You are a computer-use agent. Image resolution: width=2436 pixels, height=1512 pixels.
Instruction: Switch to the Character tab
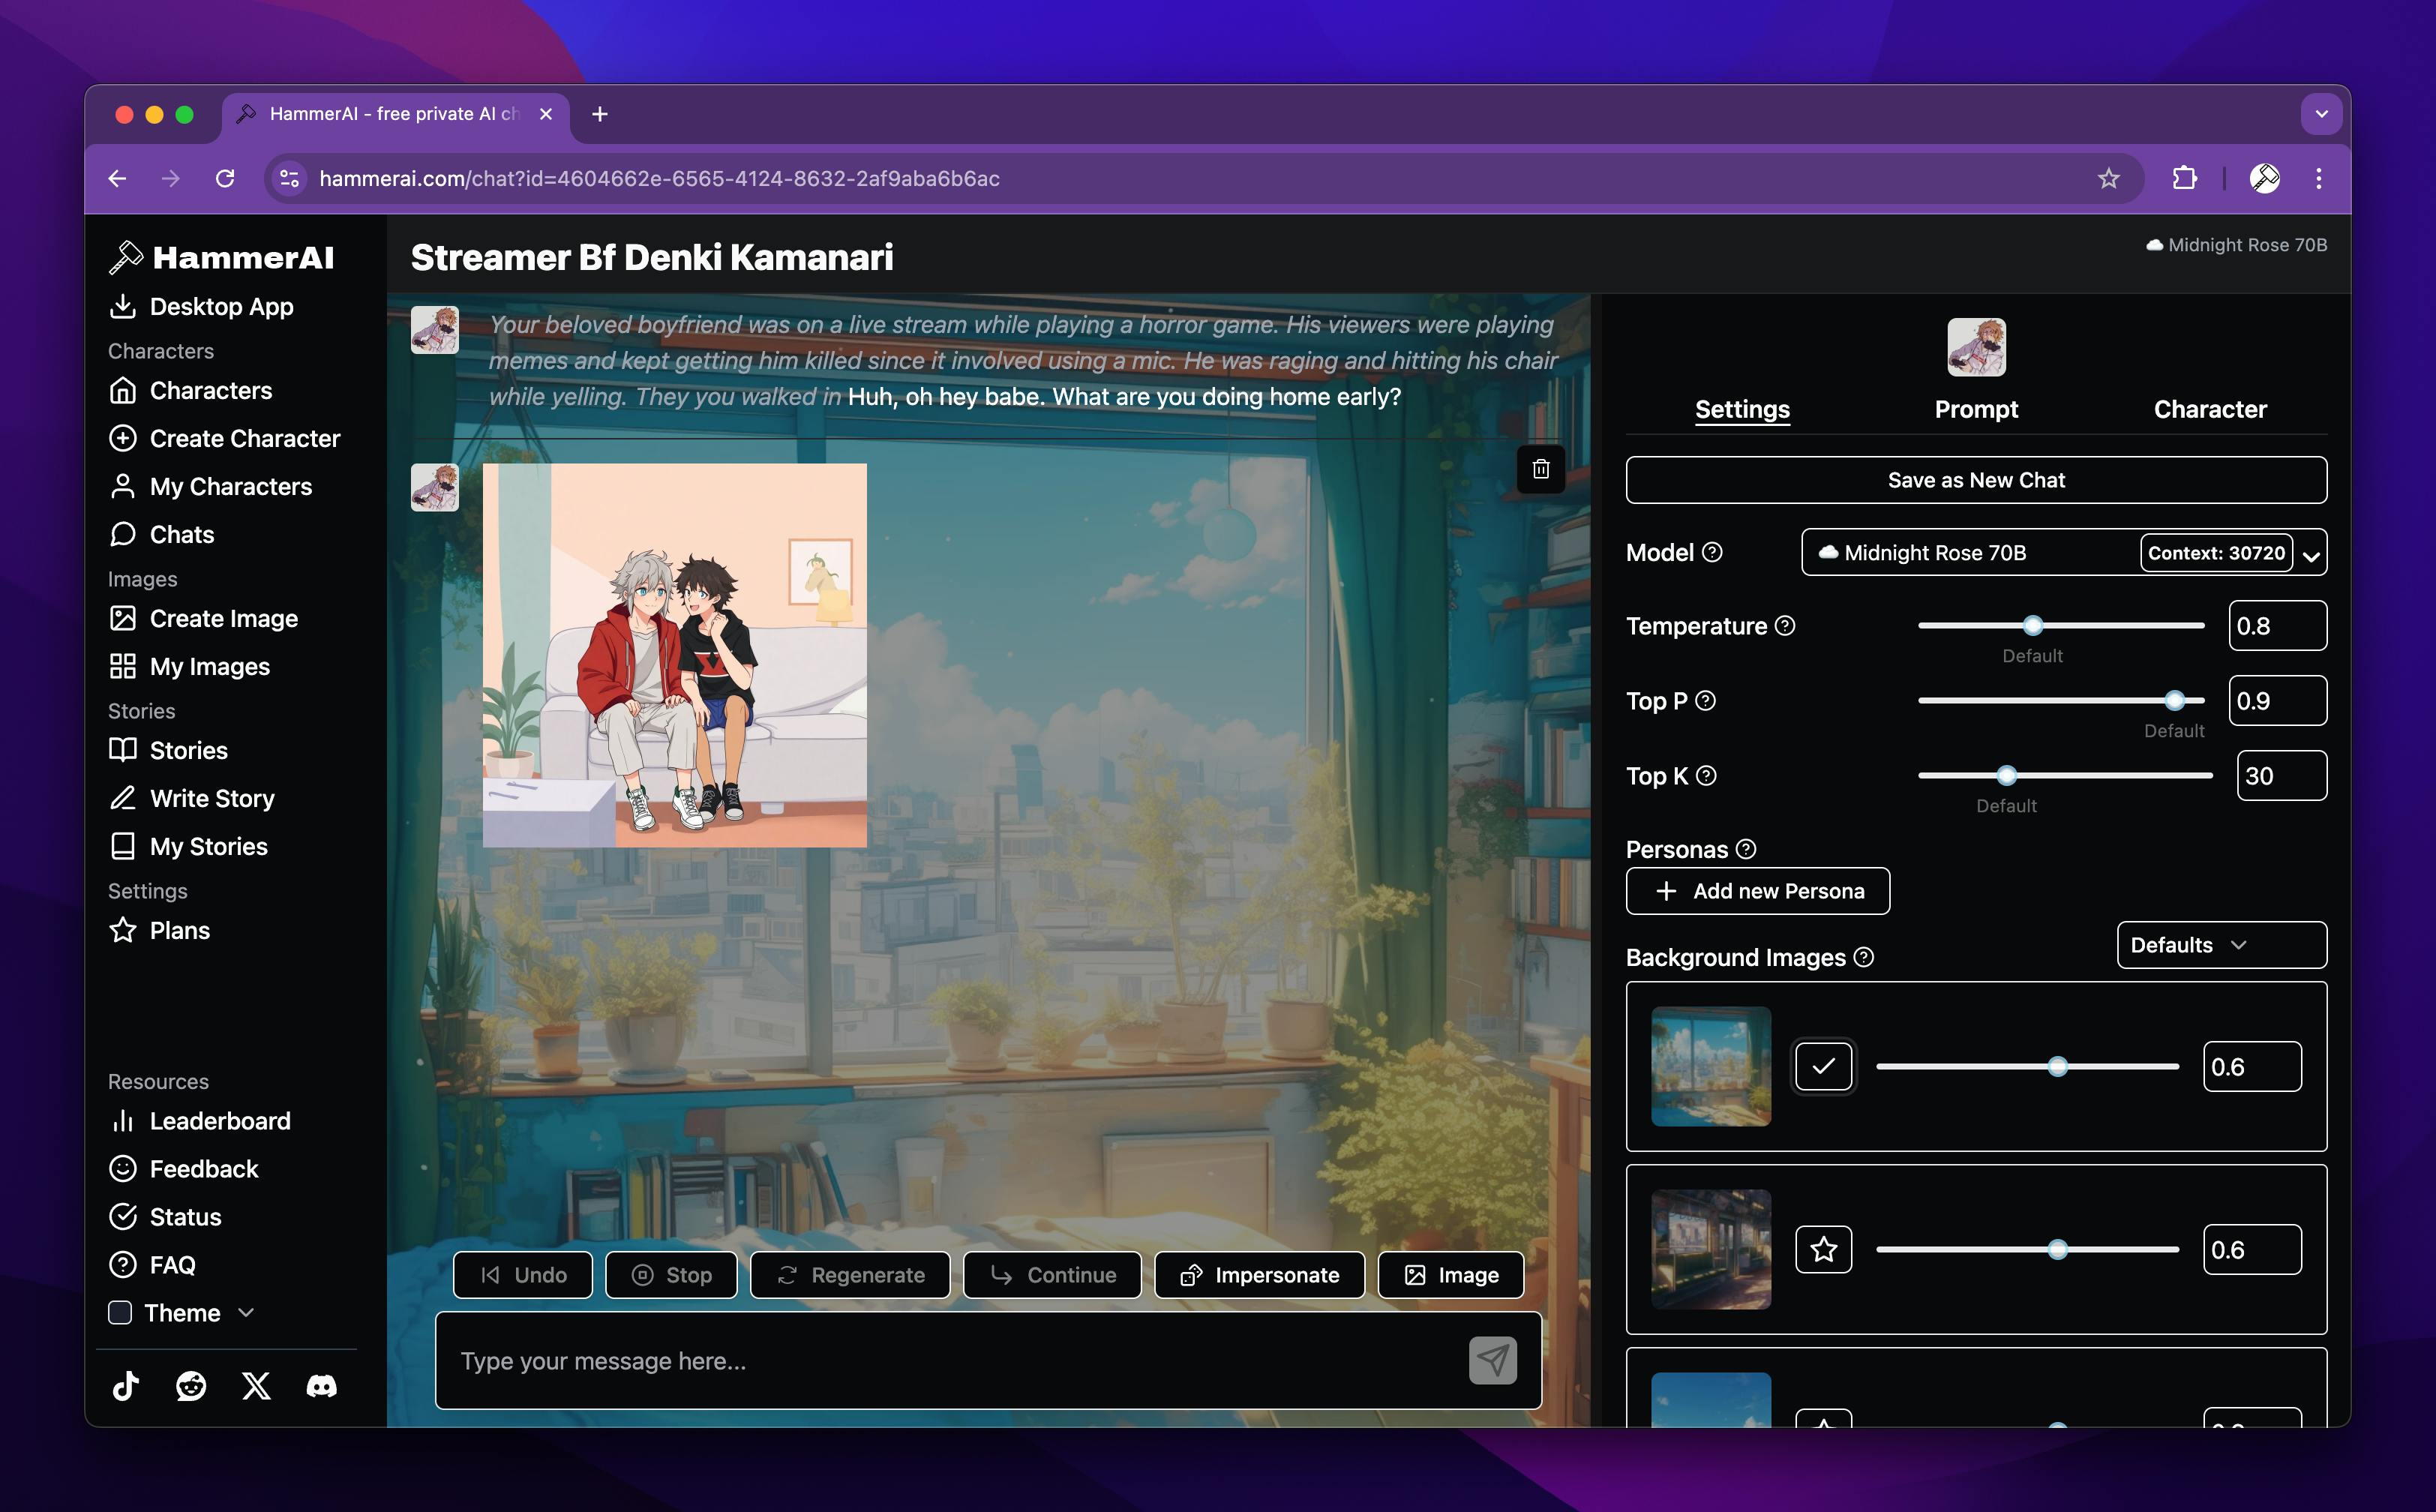point(2209,409)
